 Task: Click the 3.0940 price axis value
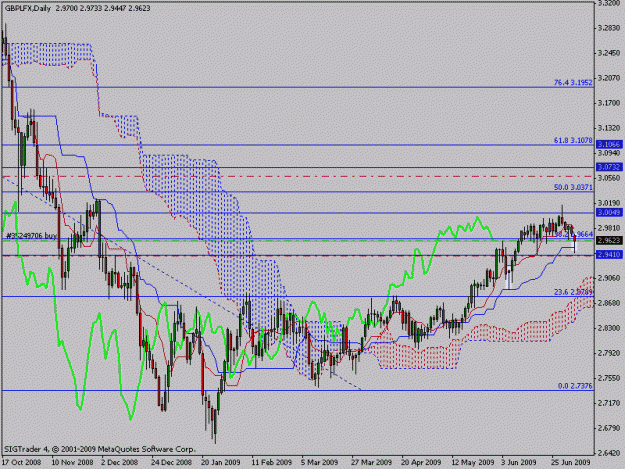pos(609,153)
